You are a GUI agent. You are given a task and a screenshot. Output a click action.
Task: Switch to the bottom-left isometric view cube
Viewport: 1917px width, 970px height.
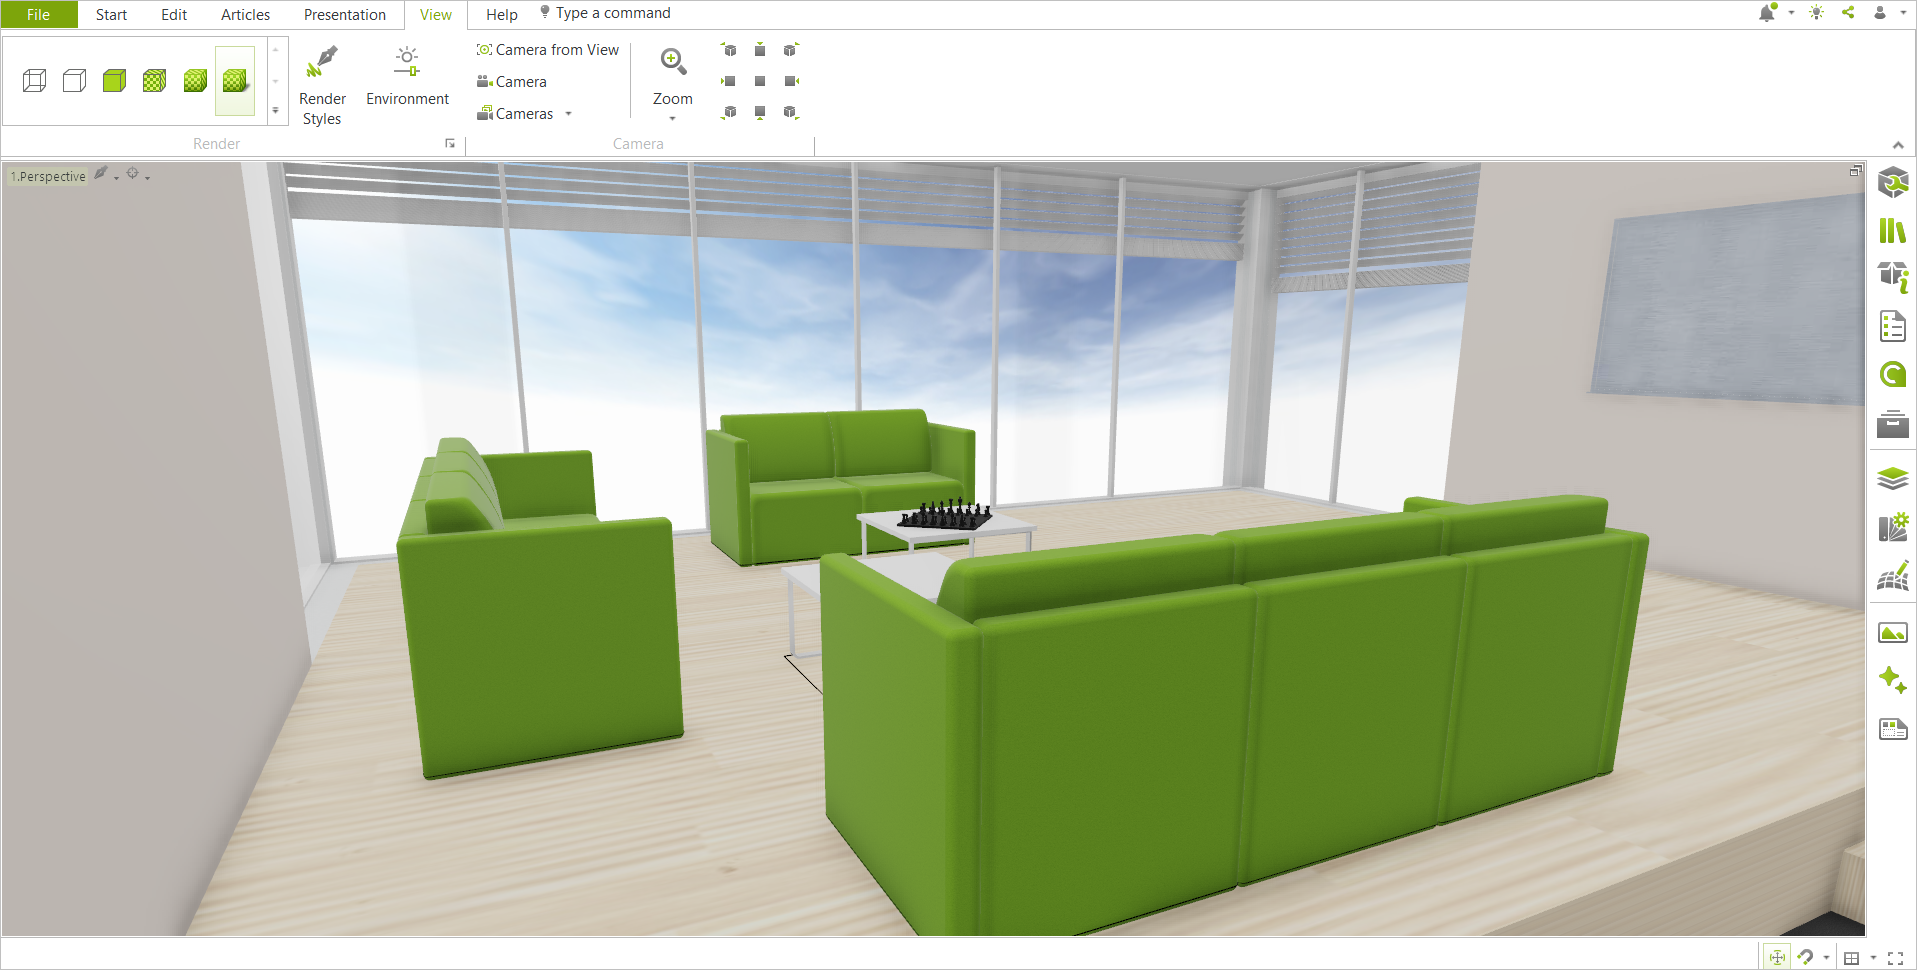tap(729, 112)
